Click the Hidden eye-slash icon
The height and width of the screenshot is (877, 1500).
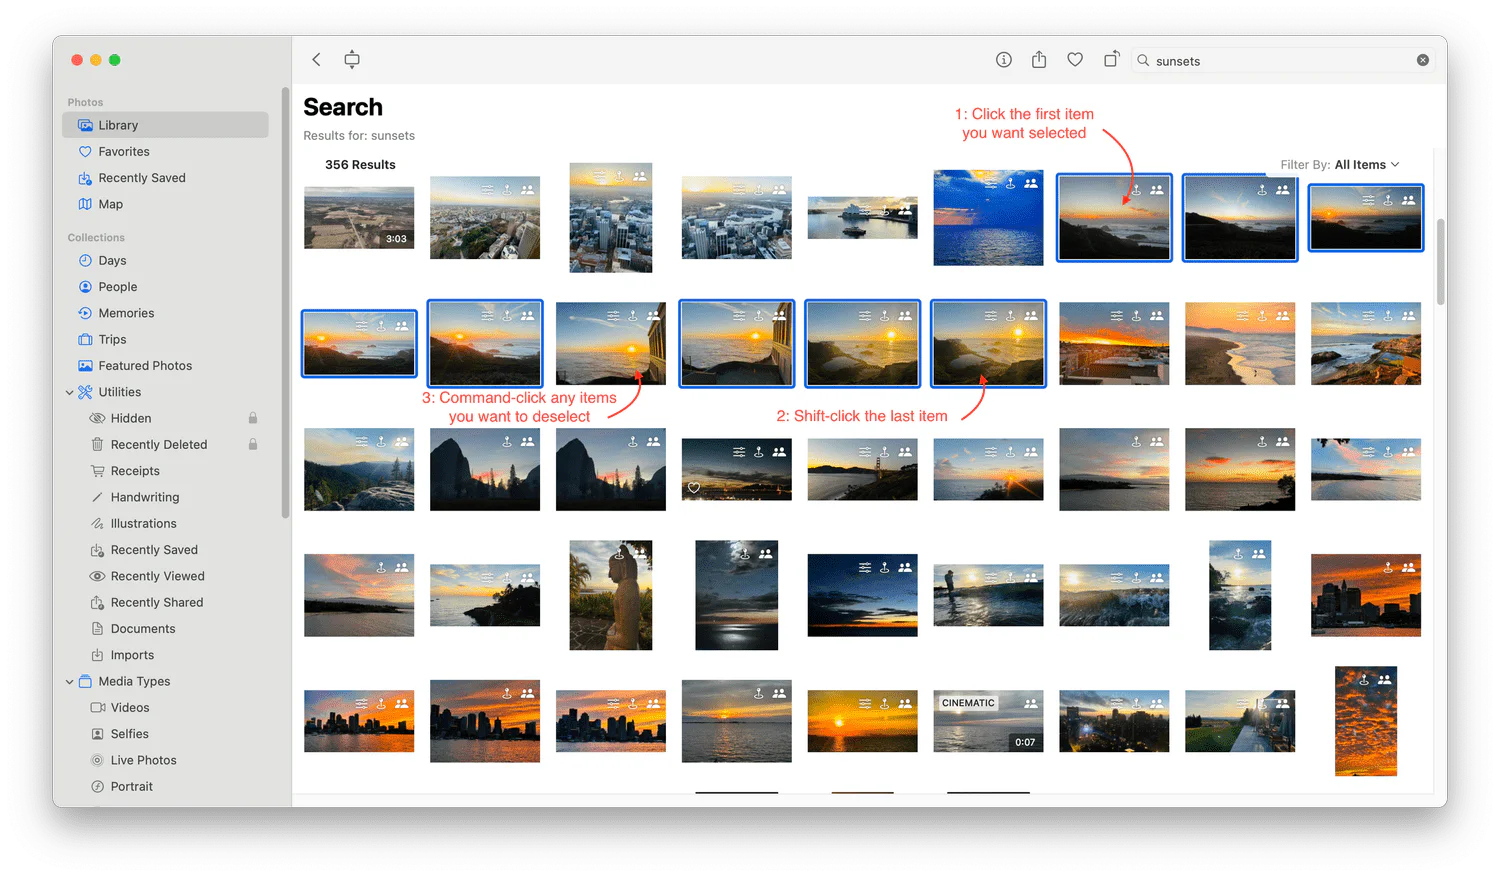point(97,418)
